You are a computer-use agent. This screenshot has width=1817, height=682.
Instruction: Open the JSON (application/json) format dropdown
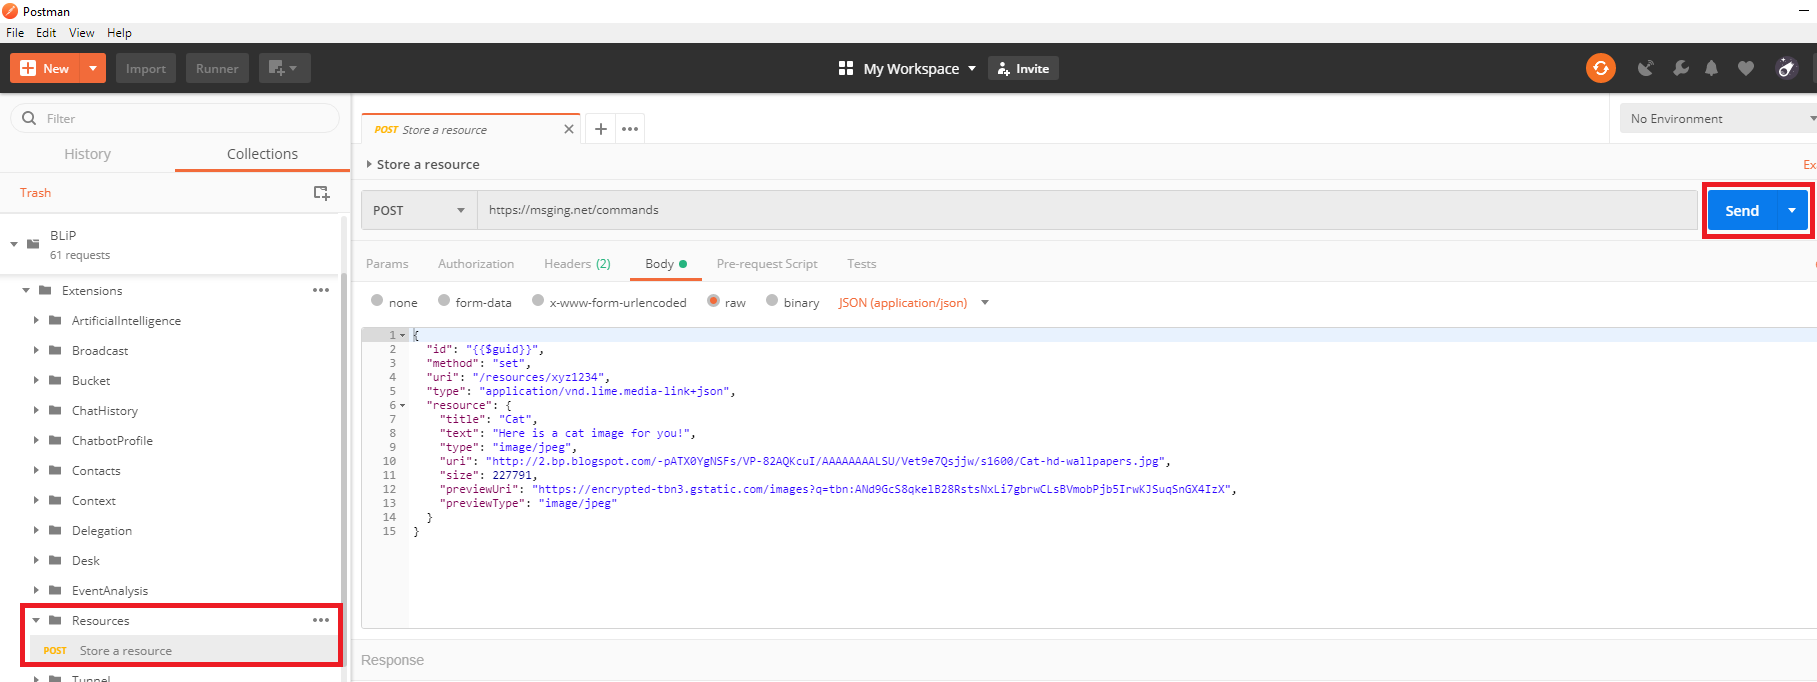(914, 302)
